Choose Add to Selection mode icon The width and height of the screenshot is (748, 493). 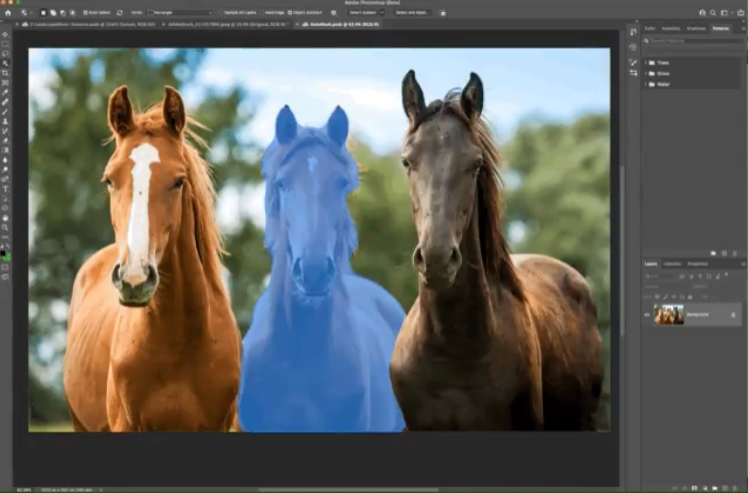[53, 13]
